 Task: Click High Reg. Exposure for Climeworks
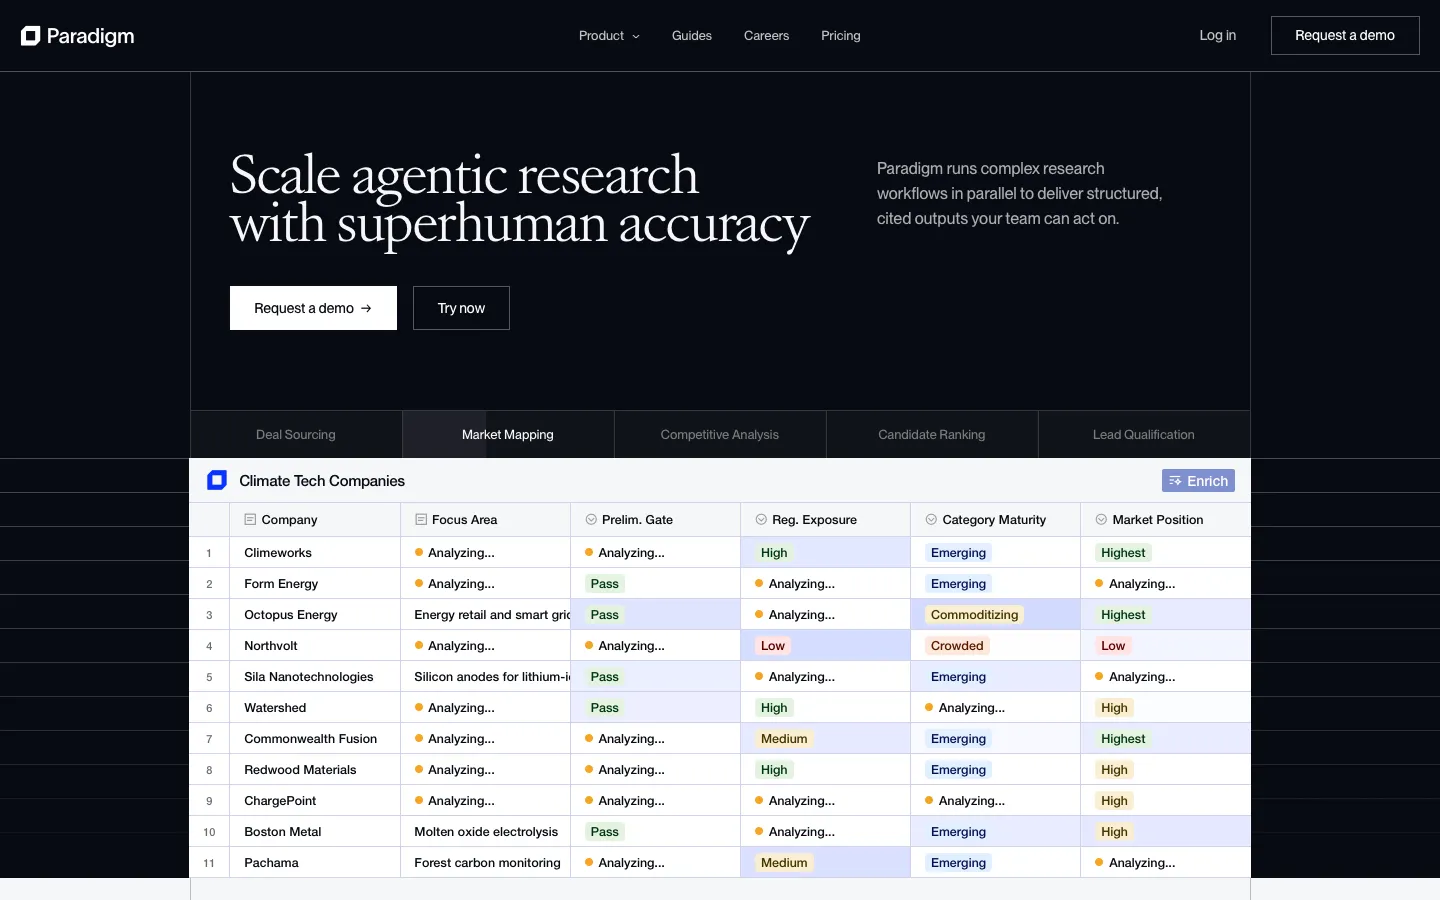click(774, 553)
